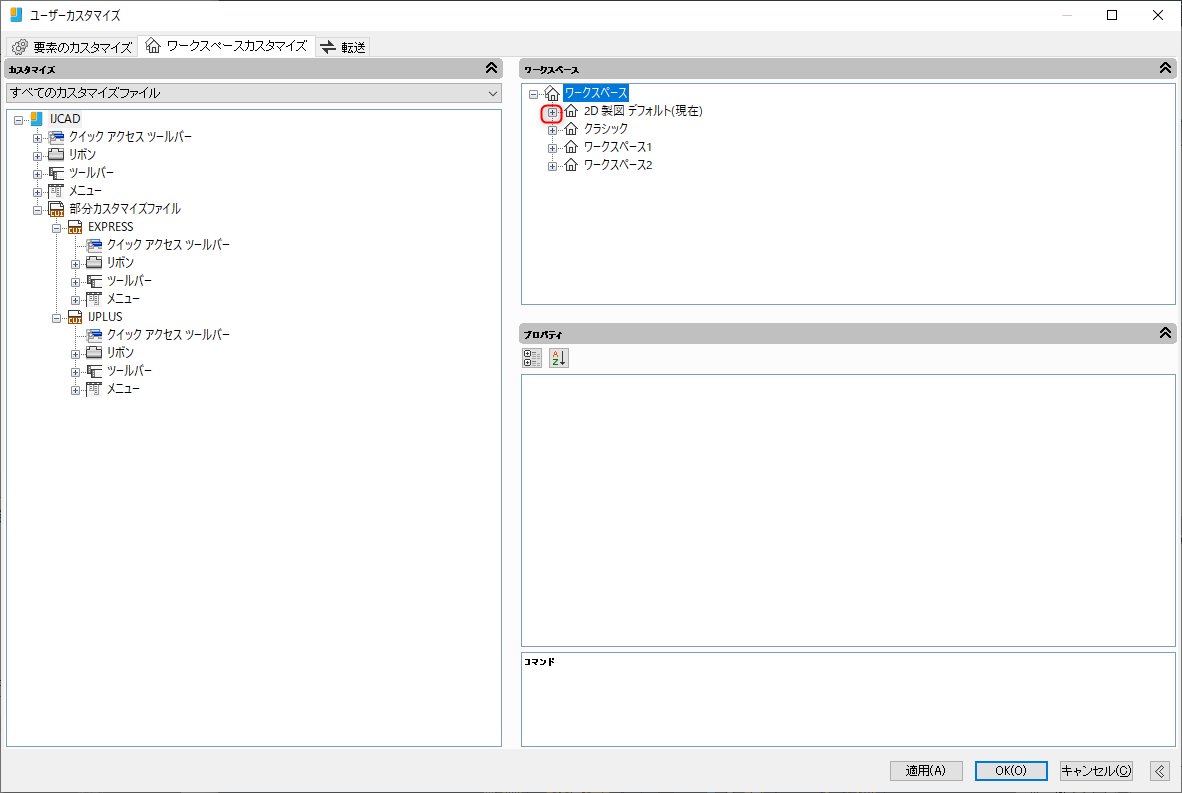Screen dimensions: 1182x793
Task: Maximize the ユーザーカスタマイズ window
Action: tap(1112, 15)
